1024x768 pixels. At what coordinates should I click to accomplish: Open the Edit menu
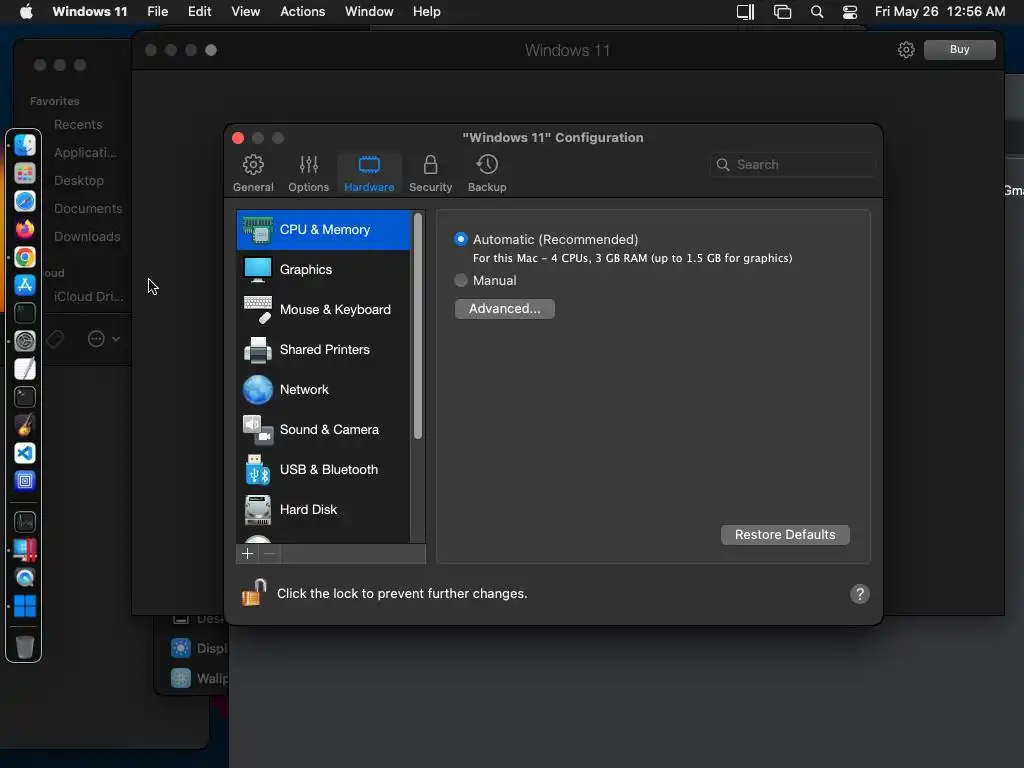coord(199,12)
